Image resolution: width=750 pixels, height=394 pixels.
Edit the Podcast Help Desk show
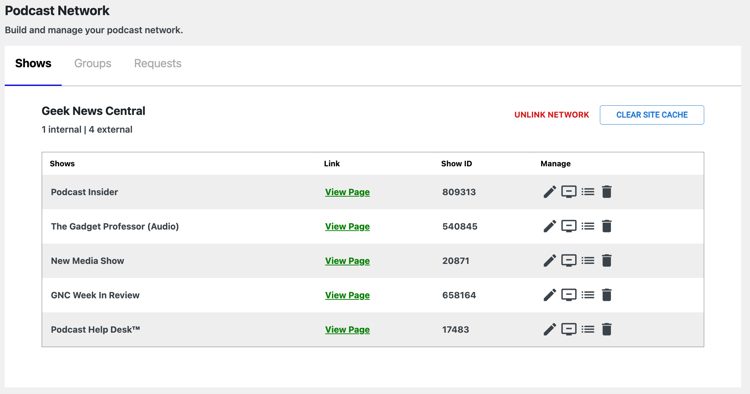(x=550, y=329)
